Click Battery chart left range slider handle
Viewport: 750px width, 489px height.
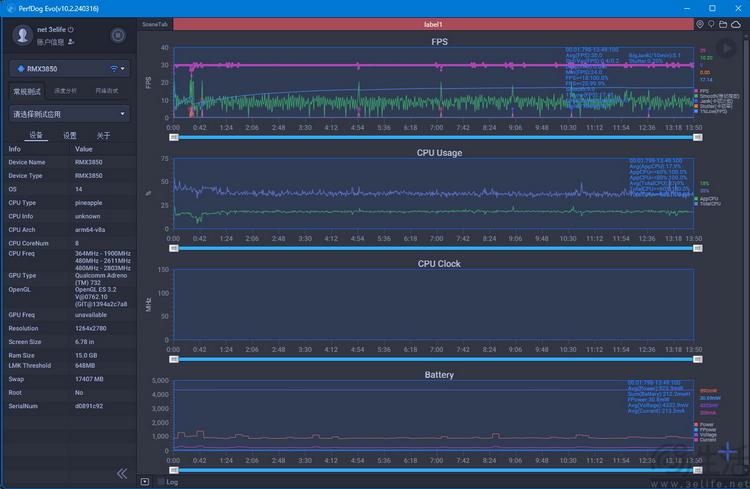point(174,470)
